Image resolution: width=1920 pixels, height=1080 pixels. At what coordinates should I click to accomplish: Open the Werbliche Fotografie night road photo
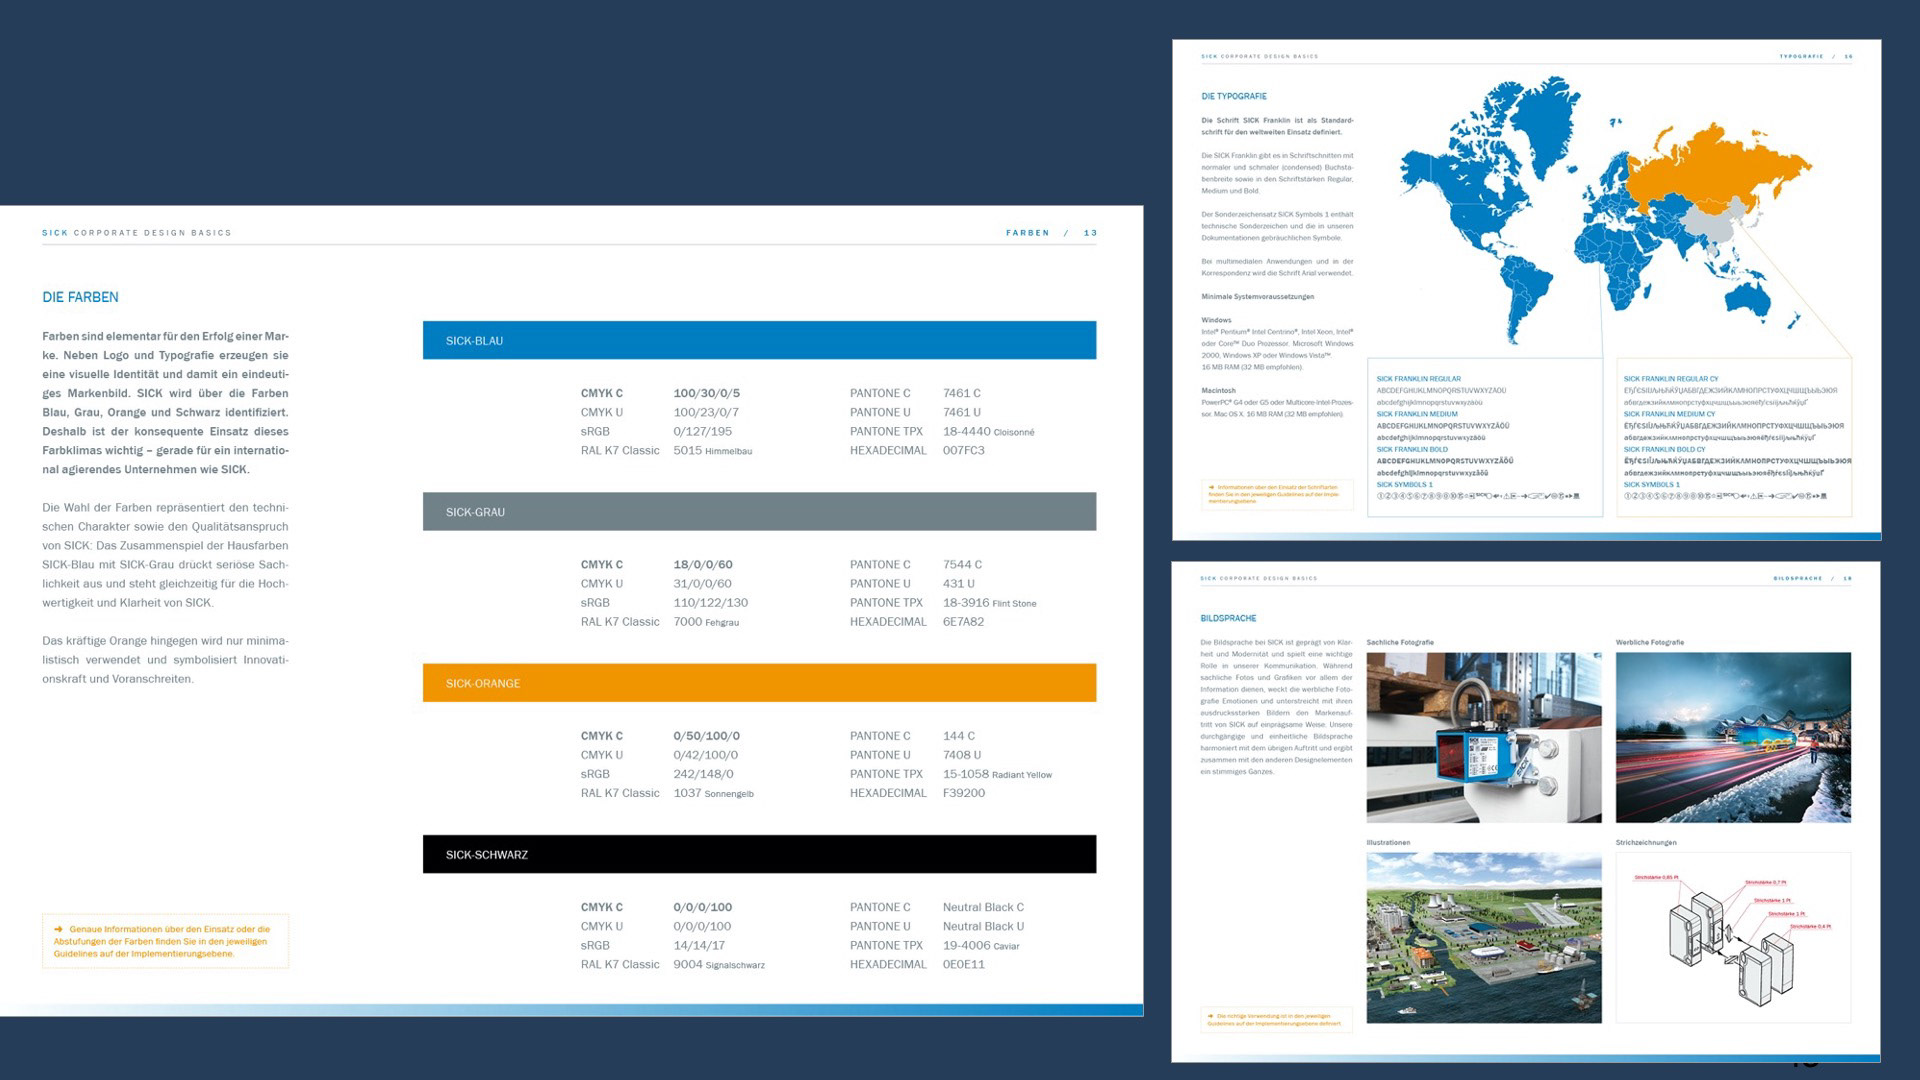pyautogui.click(x=1733, y=738)
